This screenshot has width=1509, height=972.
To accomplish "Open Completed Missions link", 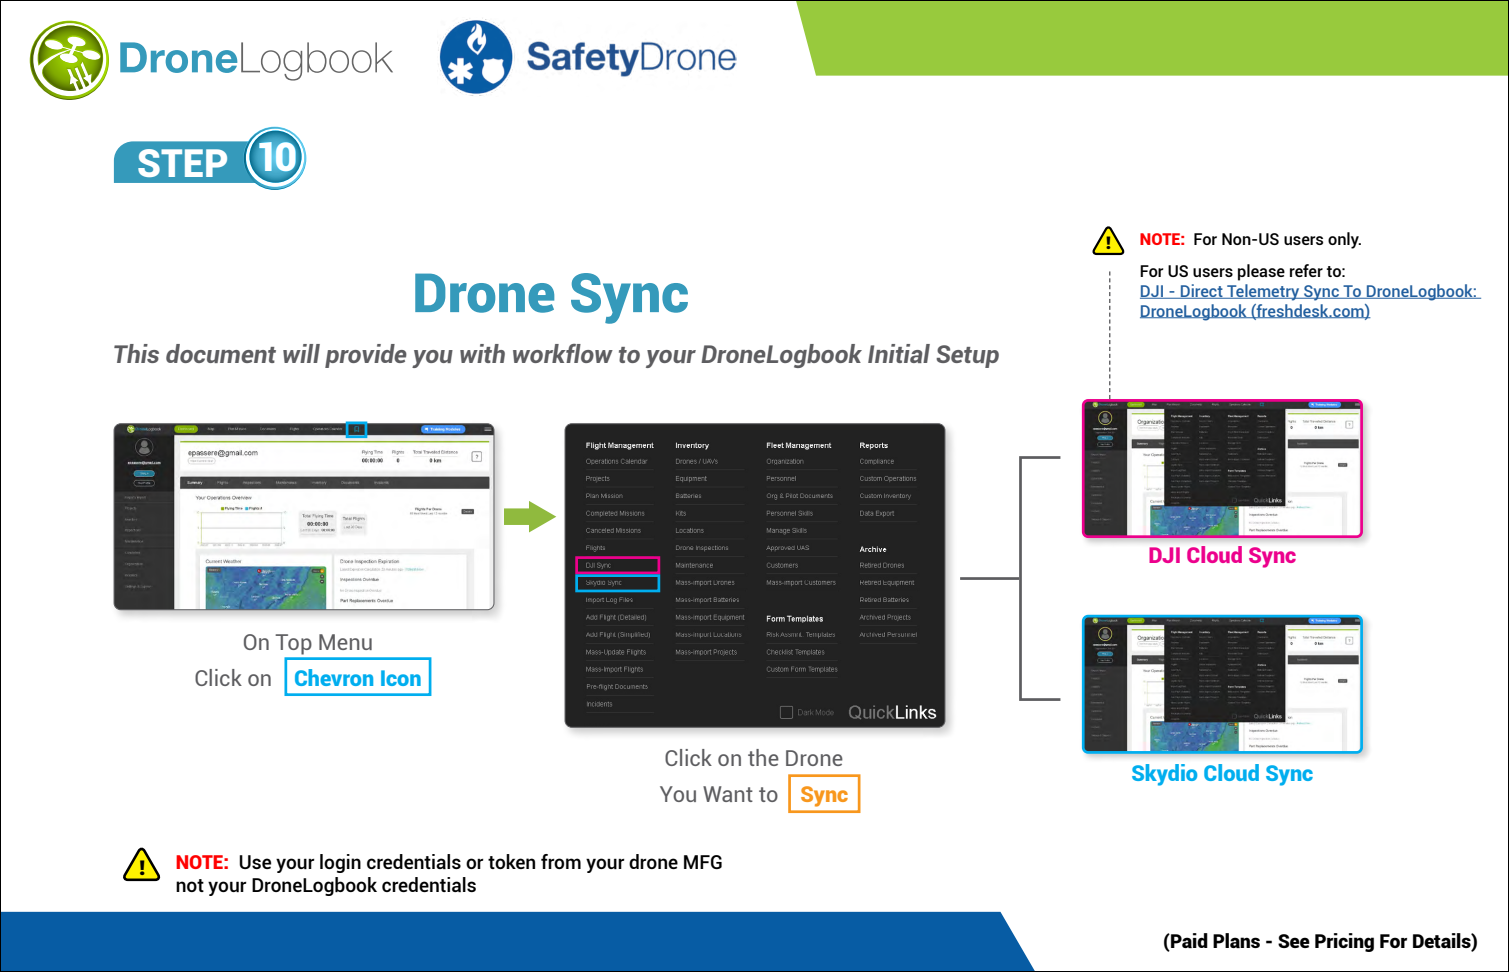I will [615, 513].
